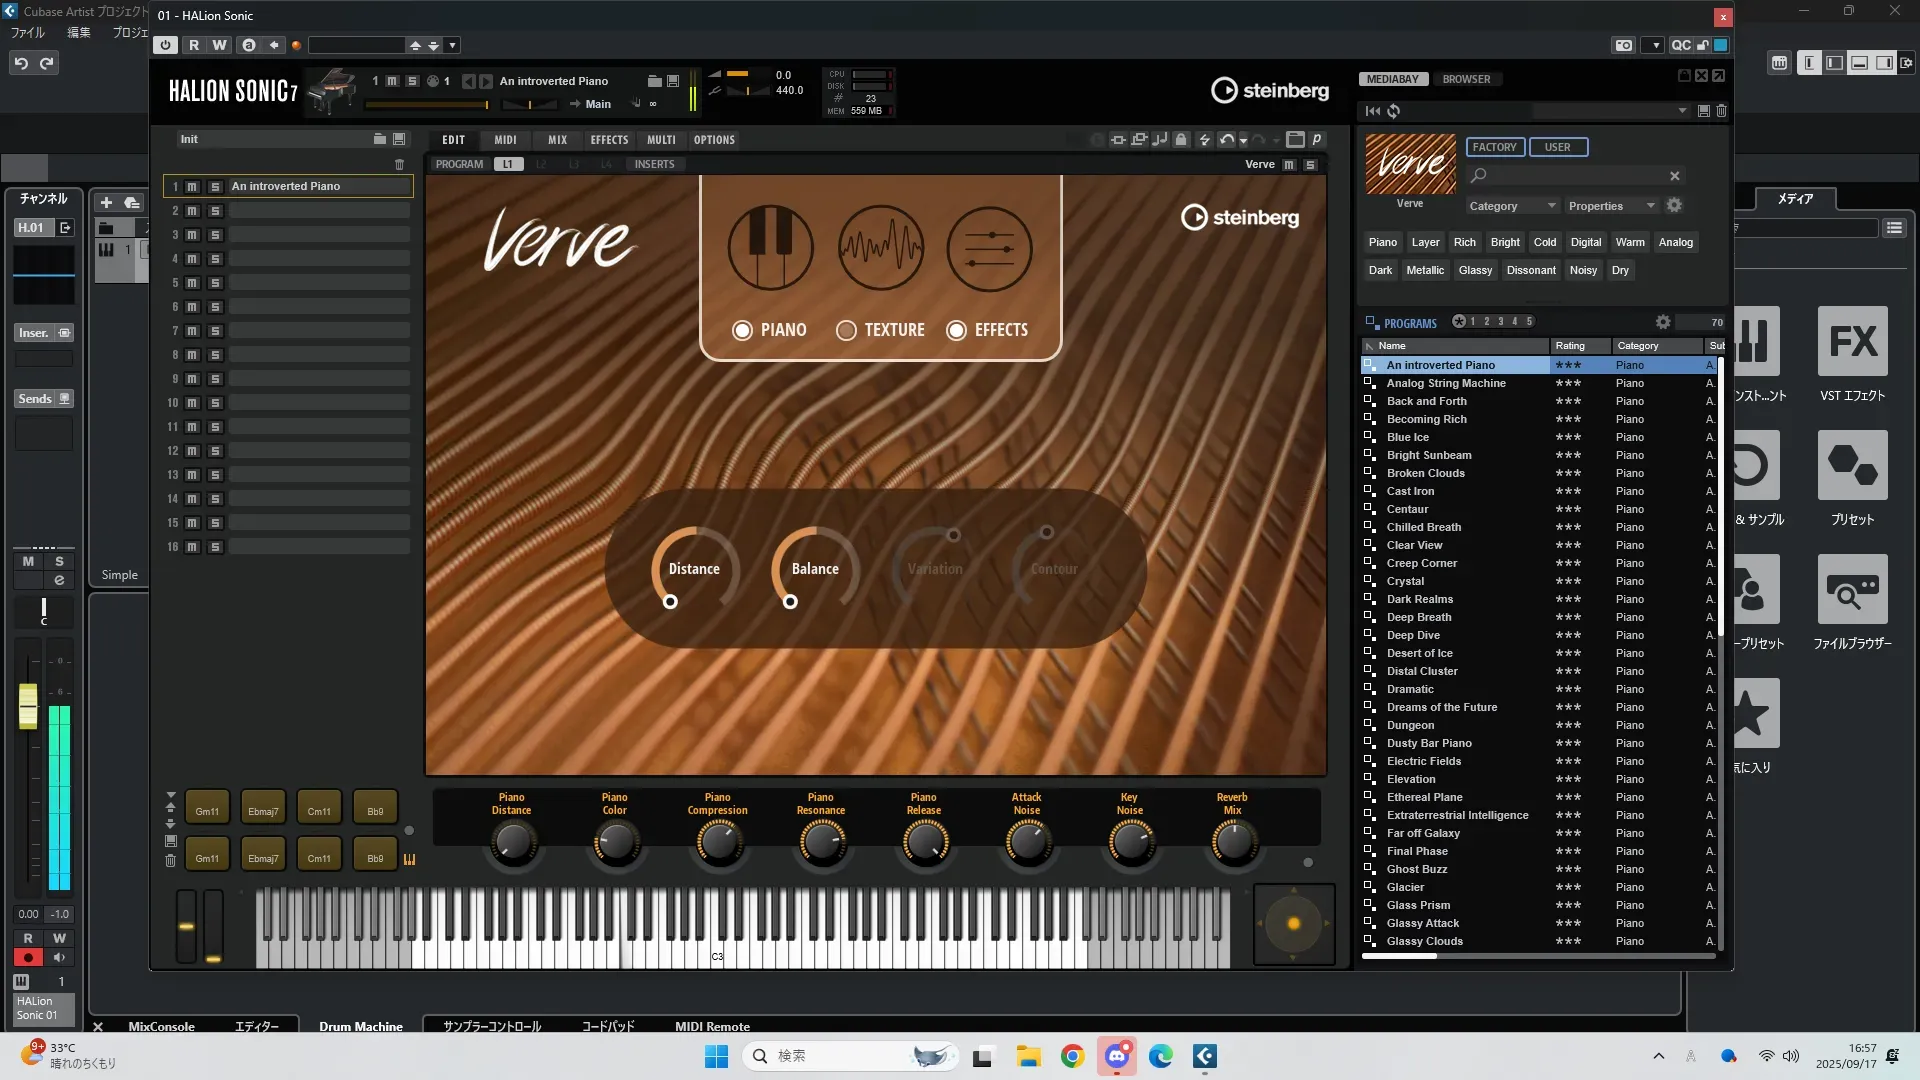The width and height of the screenshot is (1920, 1080).
Task: Switch to the BROWSER tab
Action: (x=1466, y=79)
